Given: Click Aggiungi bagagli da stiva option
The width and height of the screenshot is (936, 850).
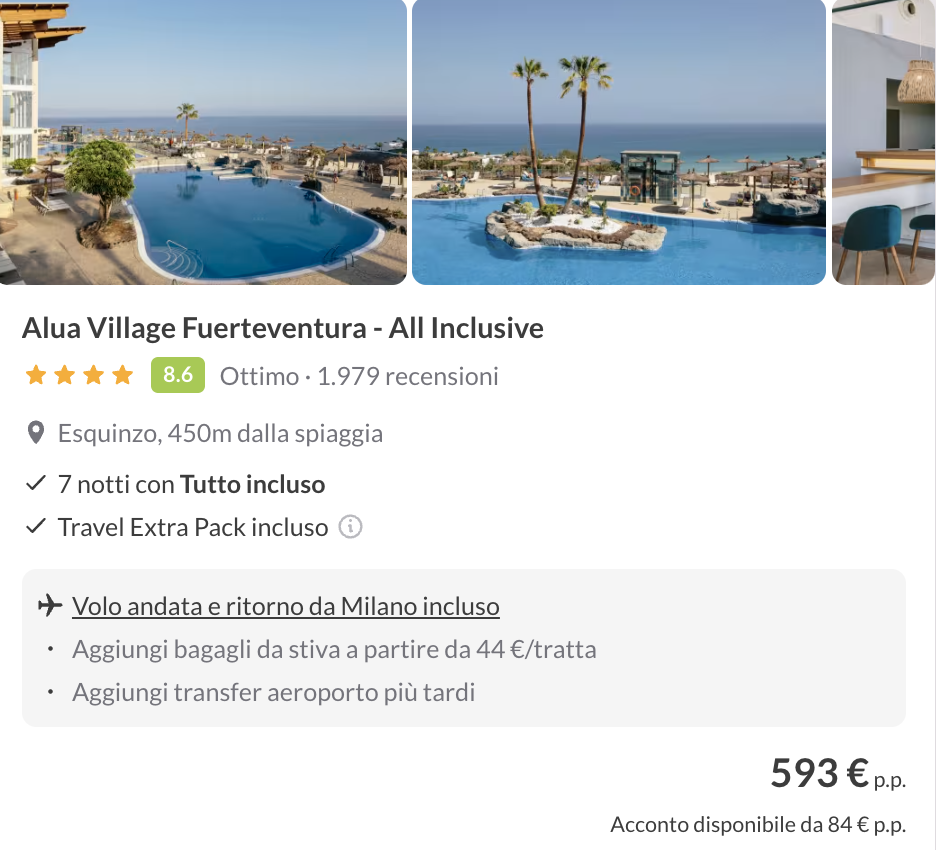Looking at the screenshot, I should (334, 649).
